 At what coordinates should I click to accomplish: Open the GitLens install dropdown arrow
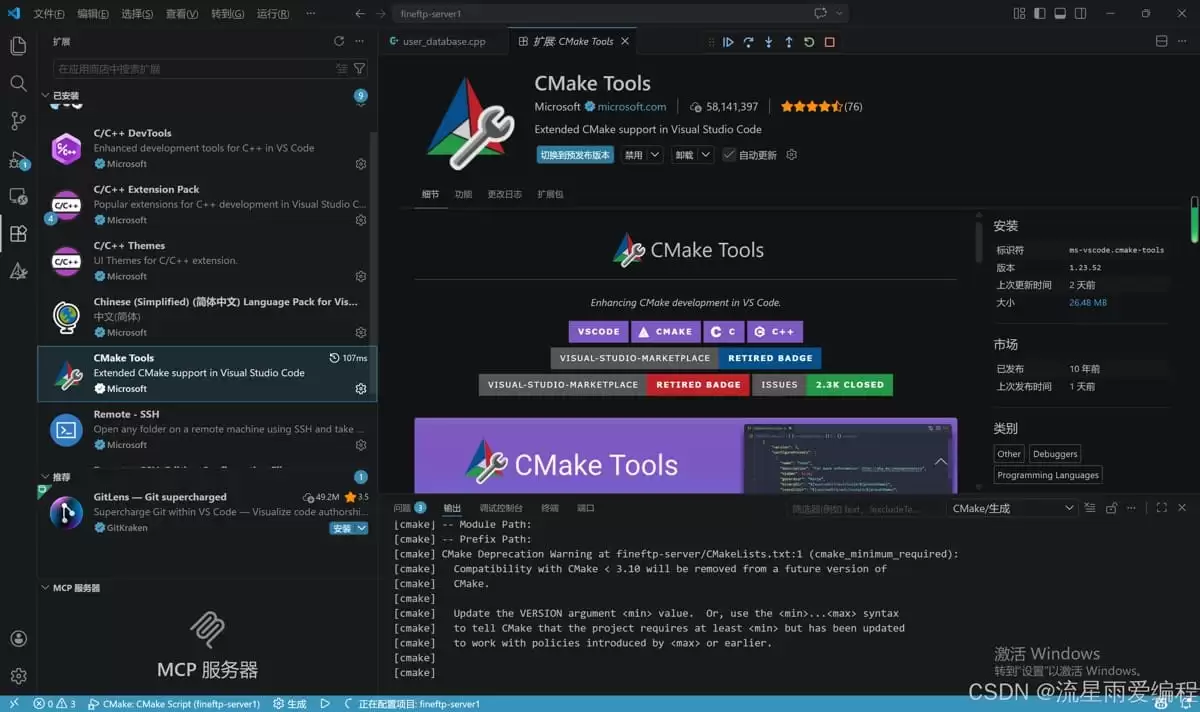(362, 528)
